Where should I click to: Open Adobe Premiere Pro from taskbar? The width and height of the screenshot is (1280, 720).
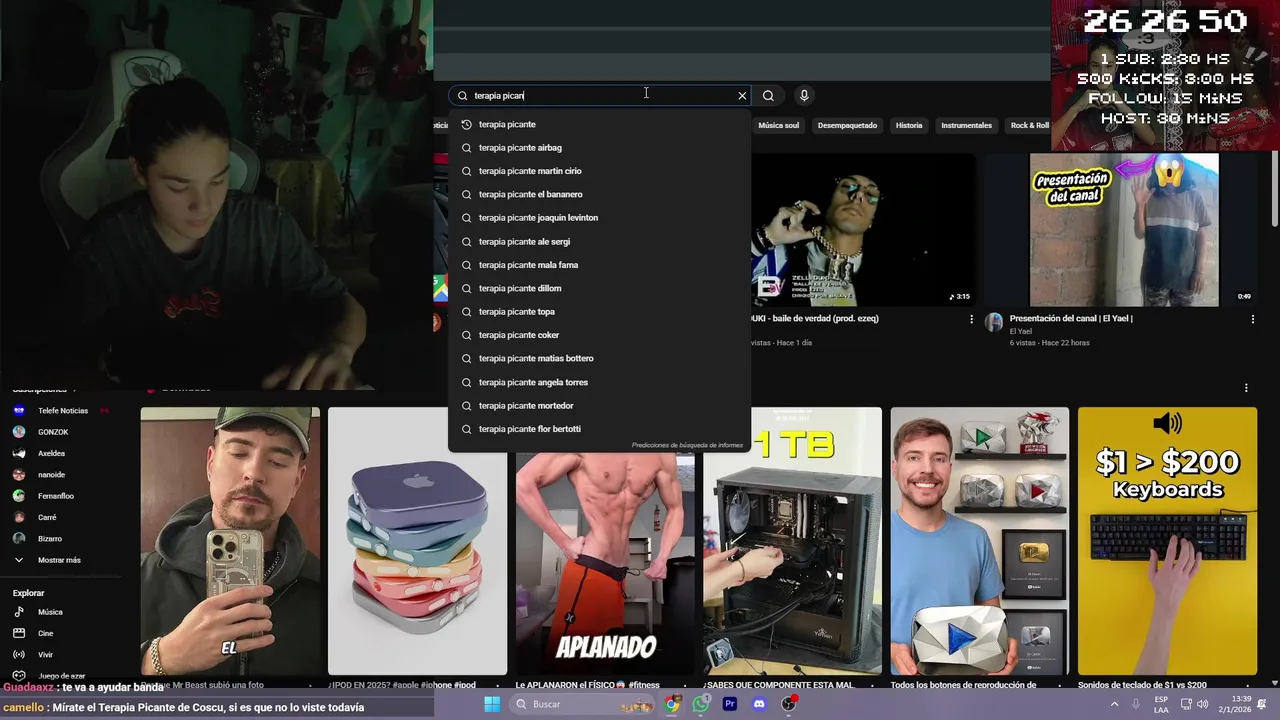(x=730, y=704)
